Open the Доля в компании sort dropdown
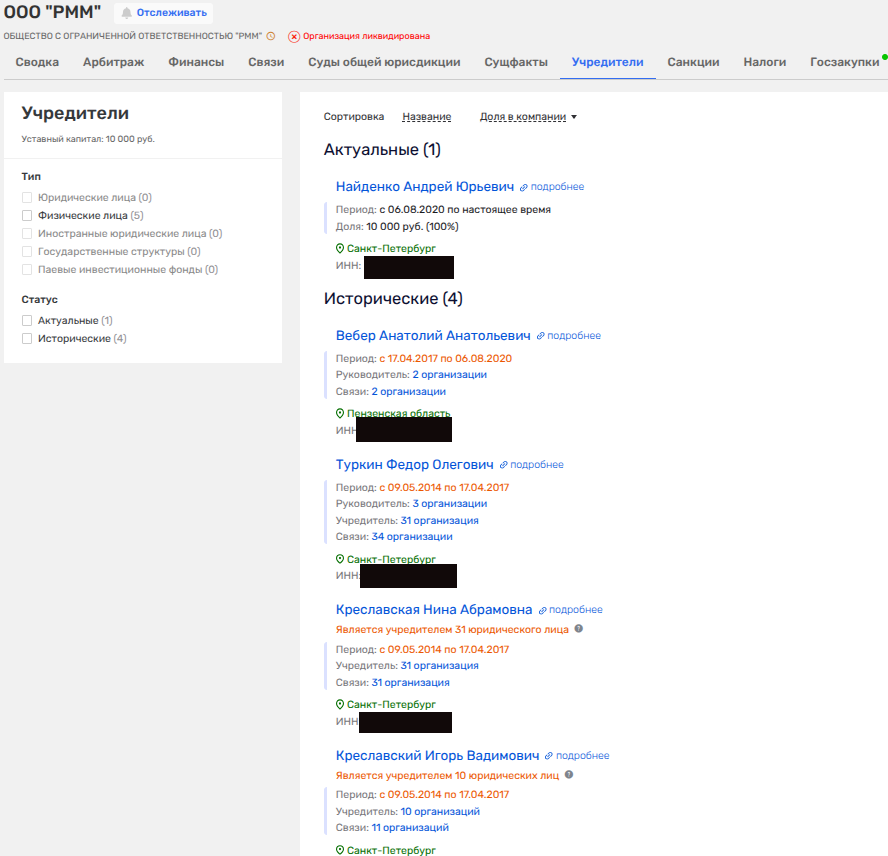 tap(528, 117)
